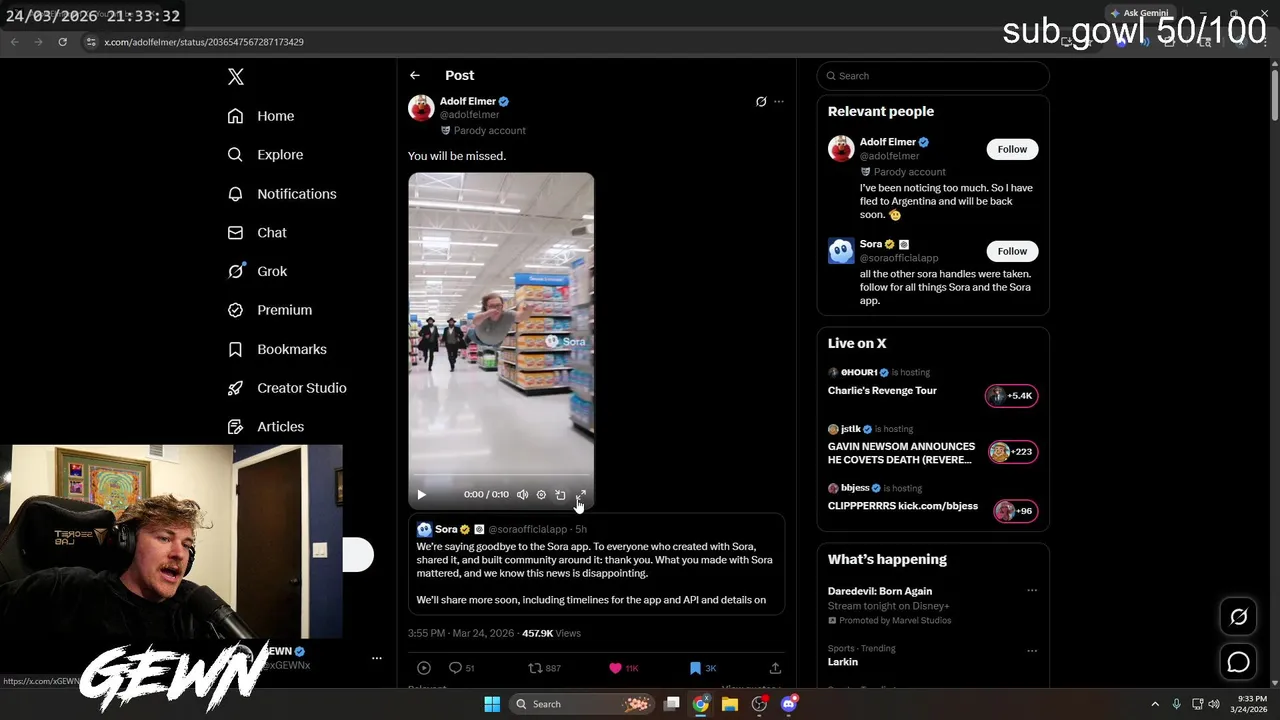The width and height of the screenshot is (1280, 720).
Task: Open the Explore page
Action: point(265,155)
